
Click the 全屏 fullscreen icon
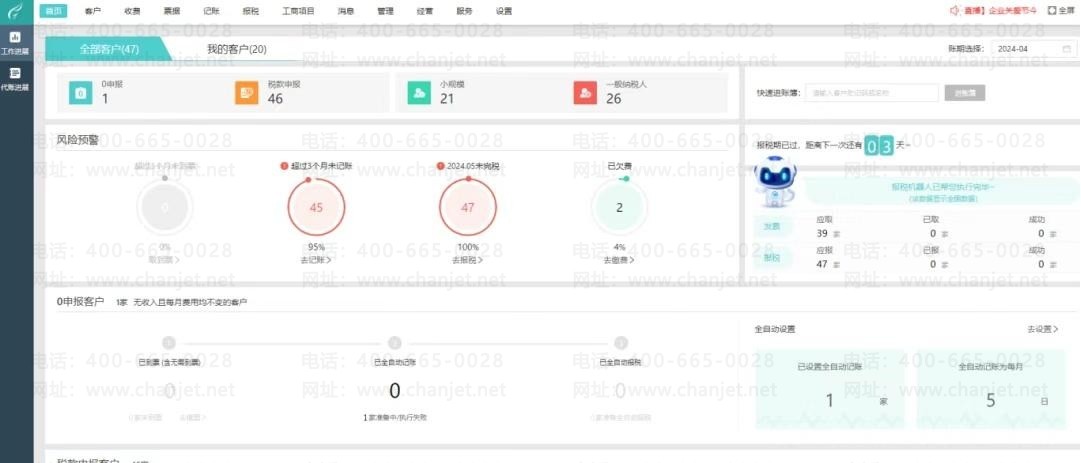click(1051, 10)
